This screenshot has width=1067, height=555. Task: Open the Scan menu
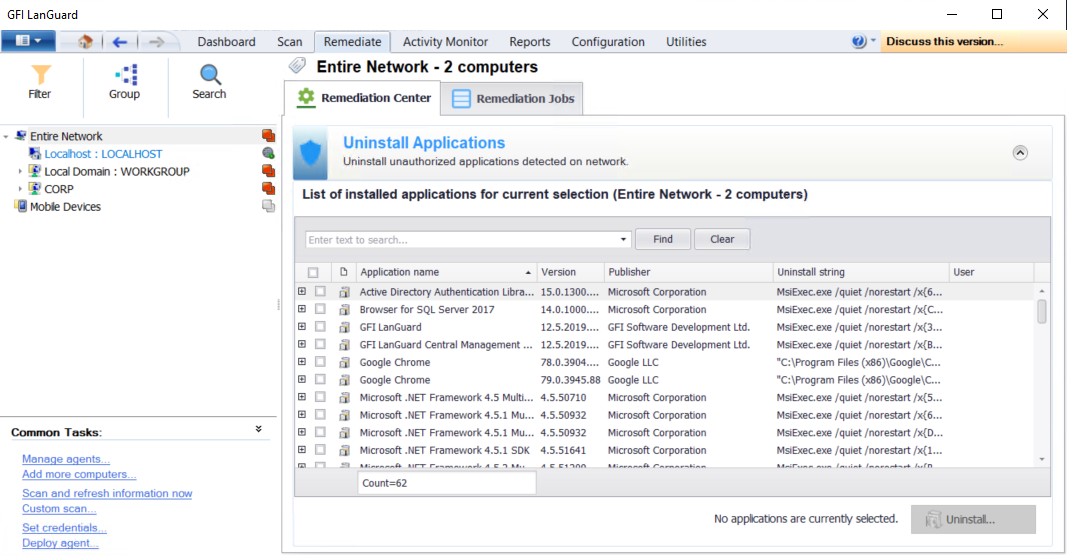point(289,41)
